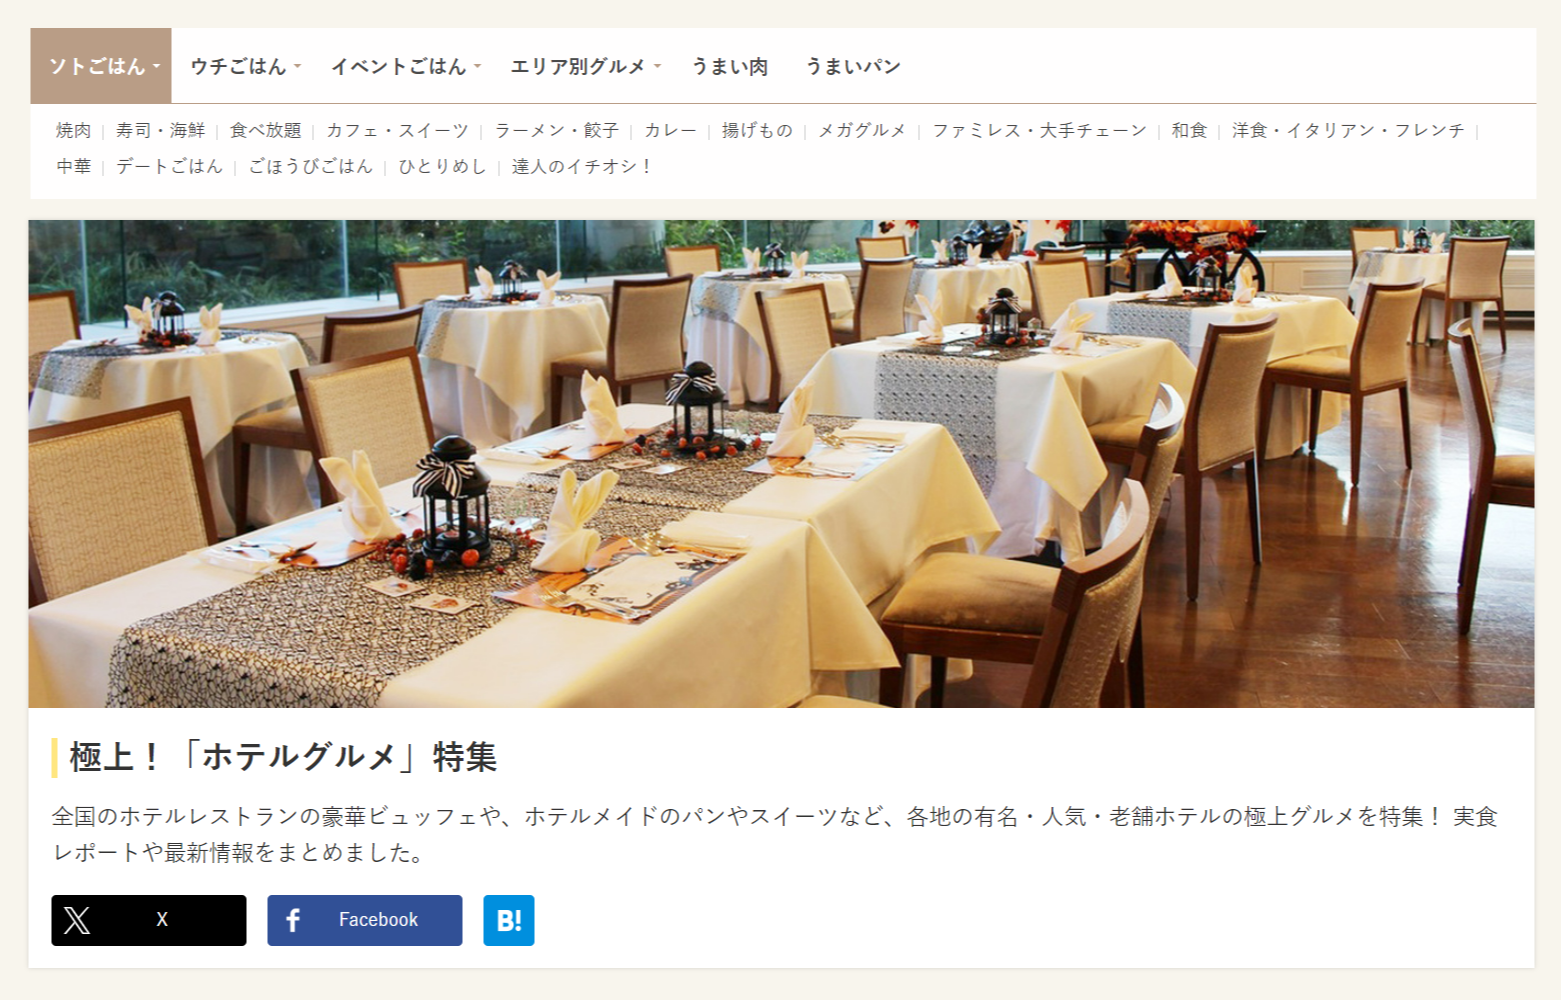This screenshot has height=1000, width=1561.
Task: Select the うまいパン tab
Action: pyautogui.click(x=853, y=66)
